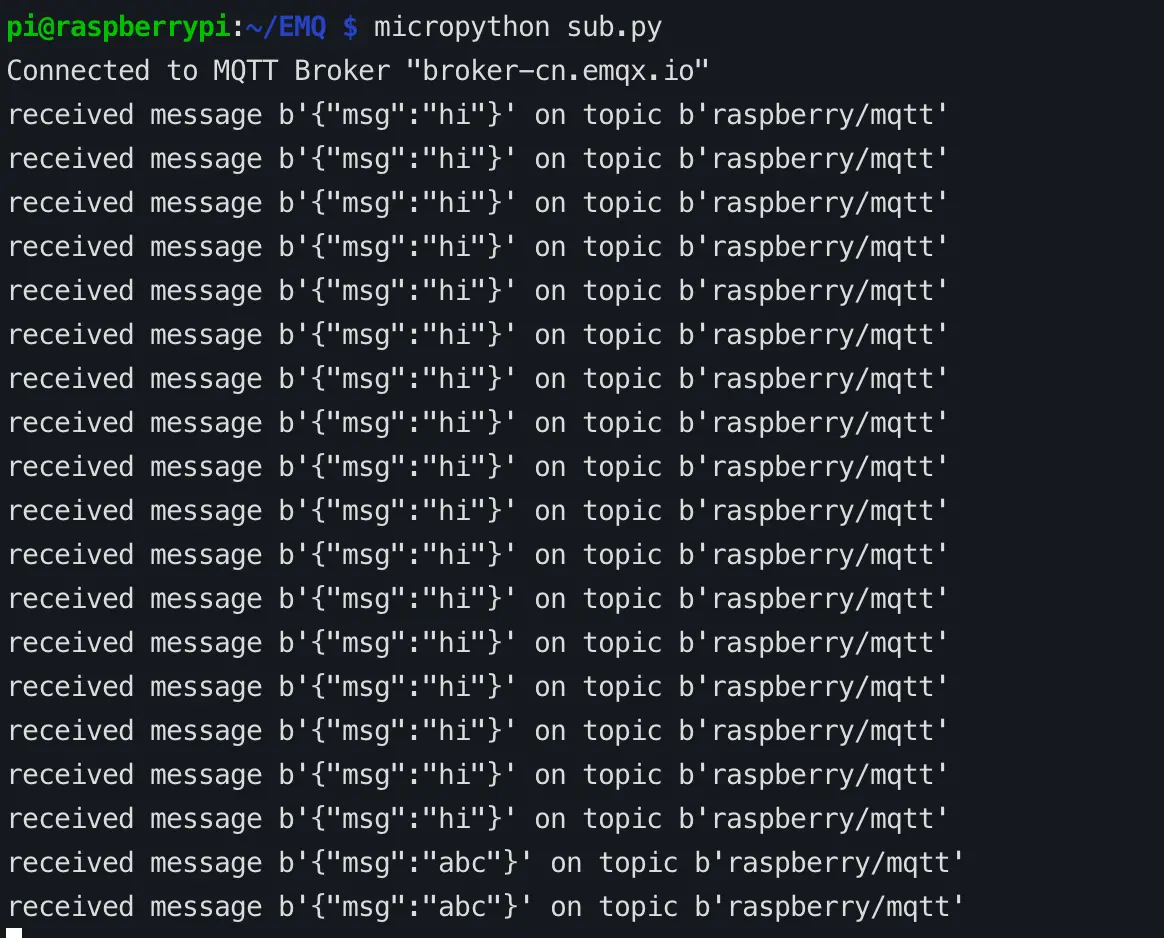
Task: Click the word micropython in the command
Action: 461,27
